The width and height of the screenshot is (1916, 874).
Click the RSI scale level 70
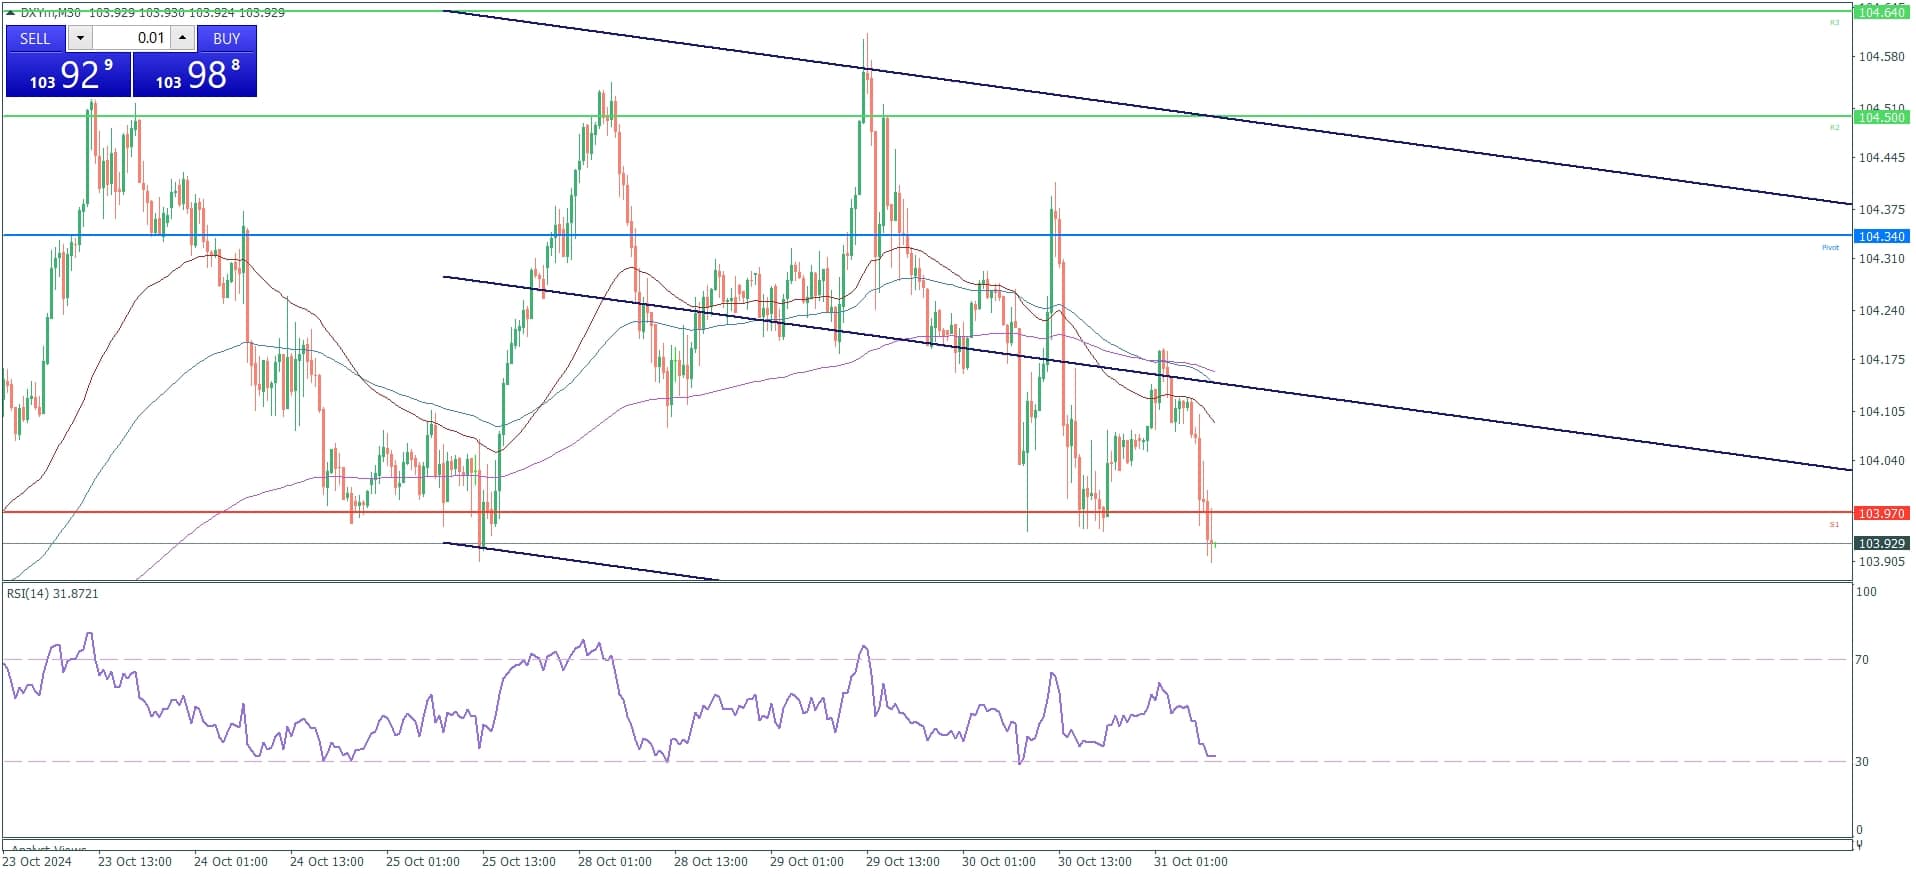coord(1862,660)
